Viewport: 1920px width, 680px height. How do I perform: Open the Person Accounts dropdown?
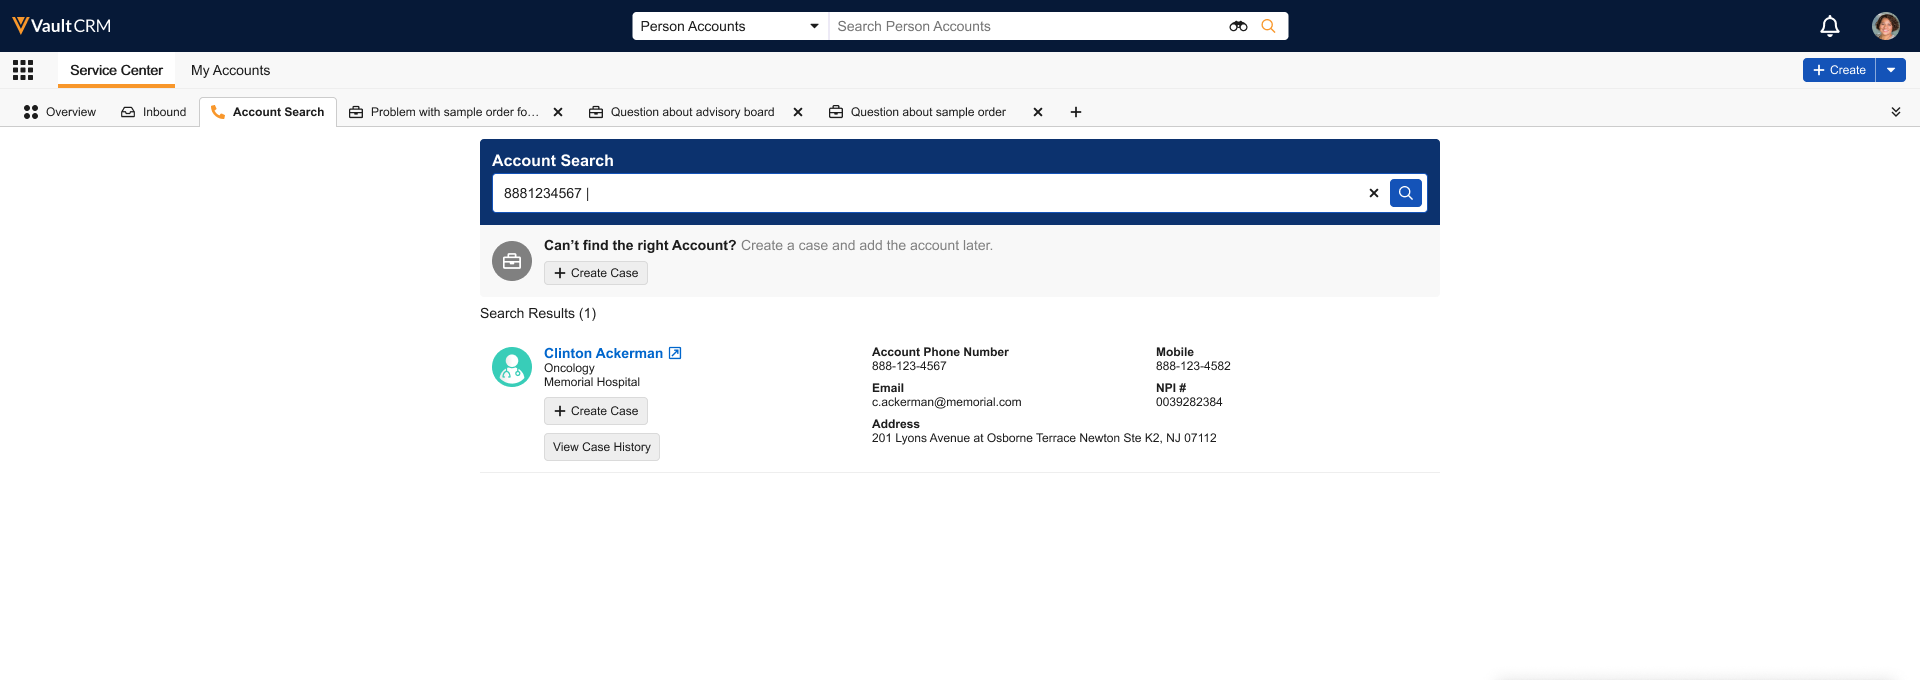[730, 26]
